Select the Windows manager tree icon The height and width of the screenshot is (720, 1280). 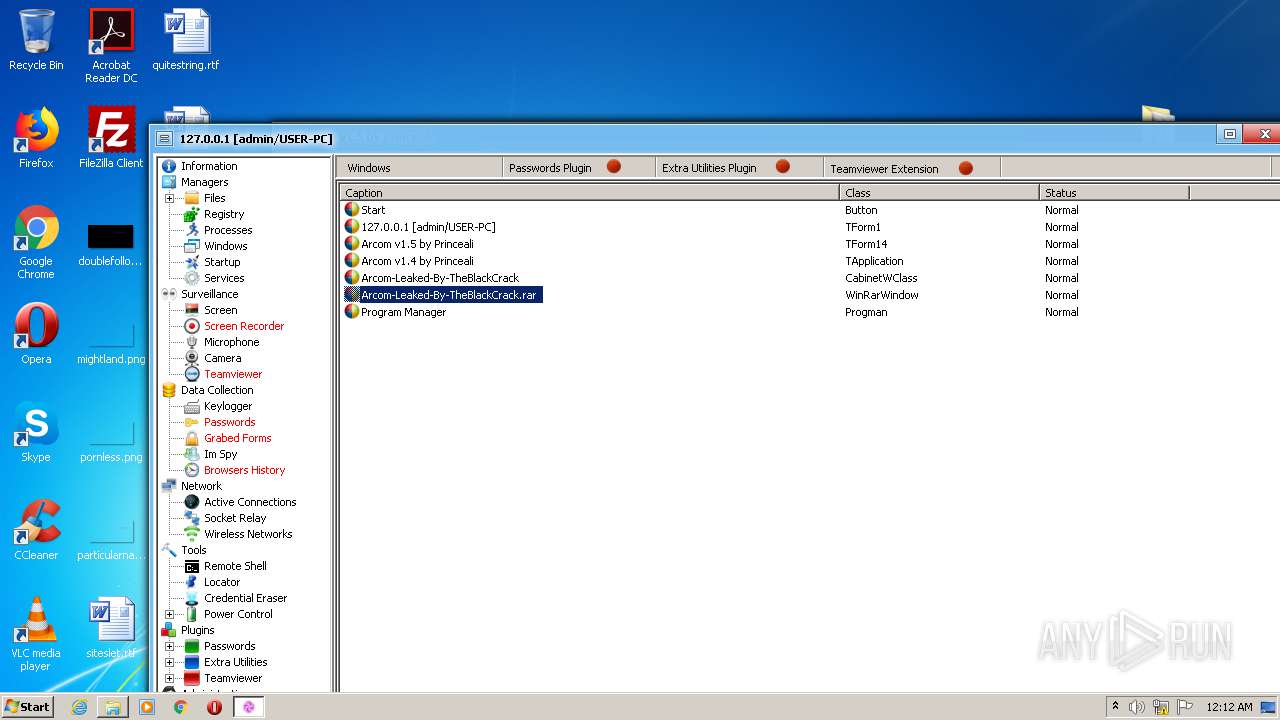192,246
